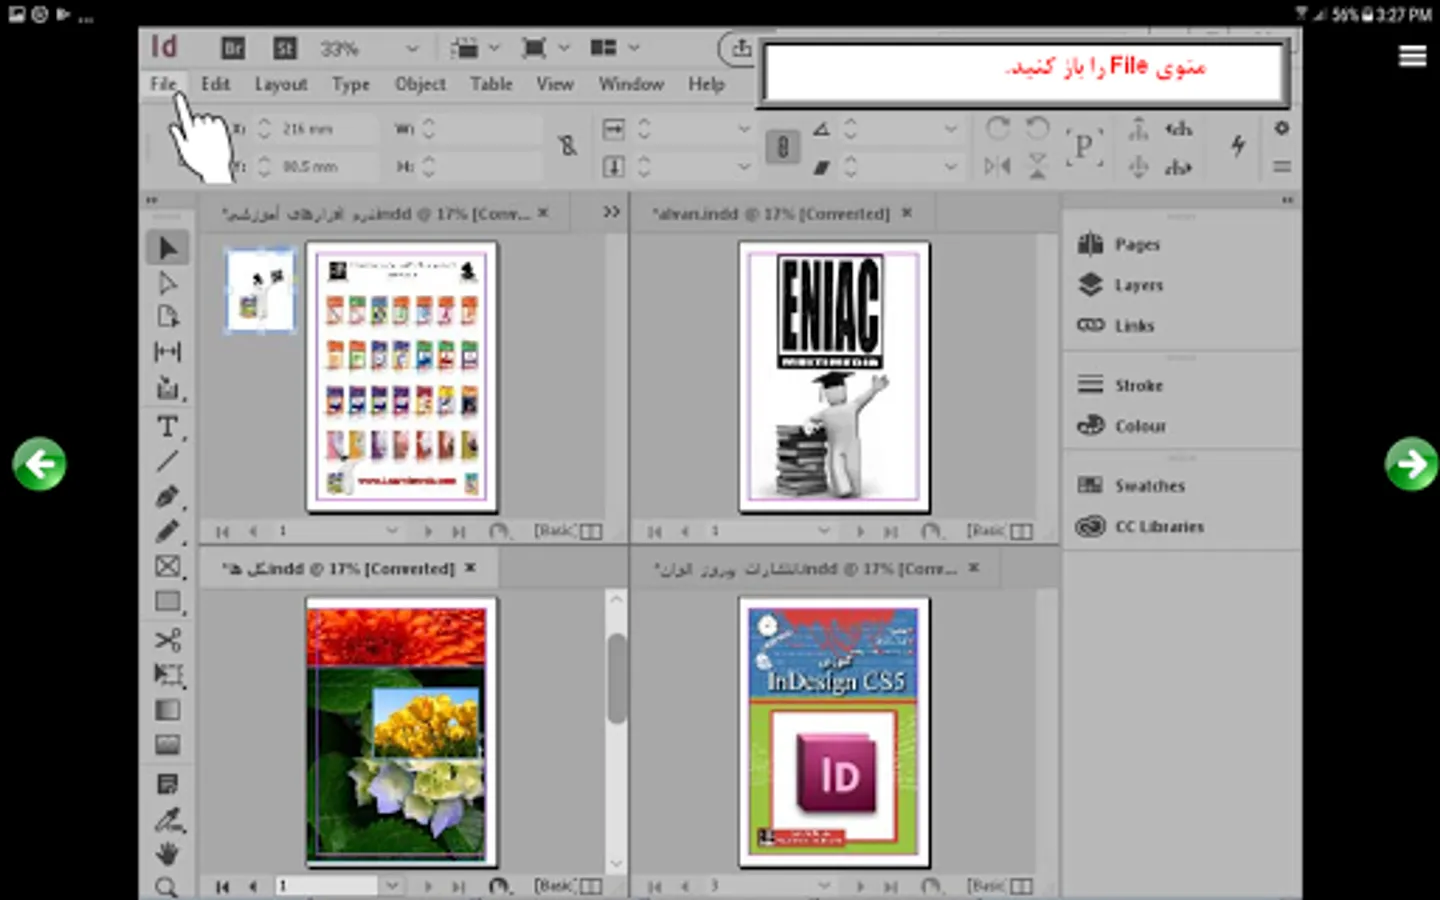Viewport: 1440px width, 900px height.
Task: Click the ENIAC document page thumbnail
Action: coord(834,376)
